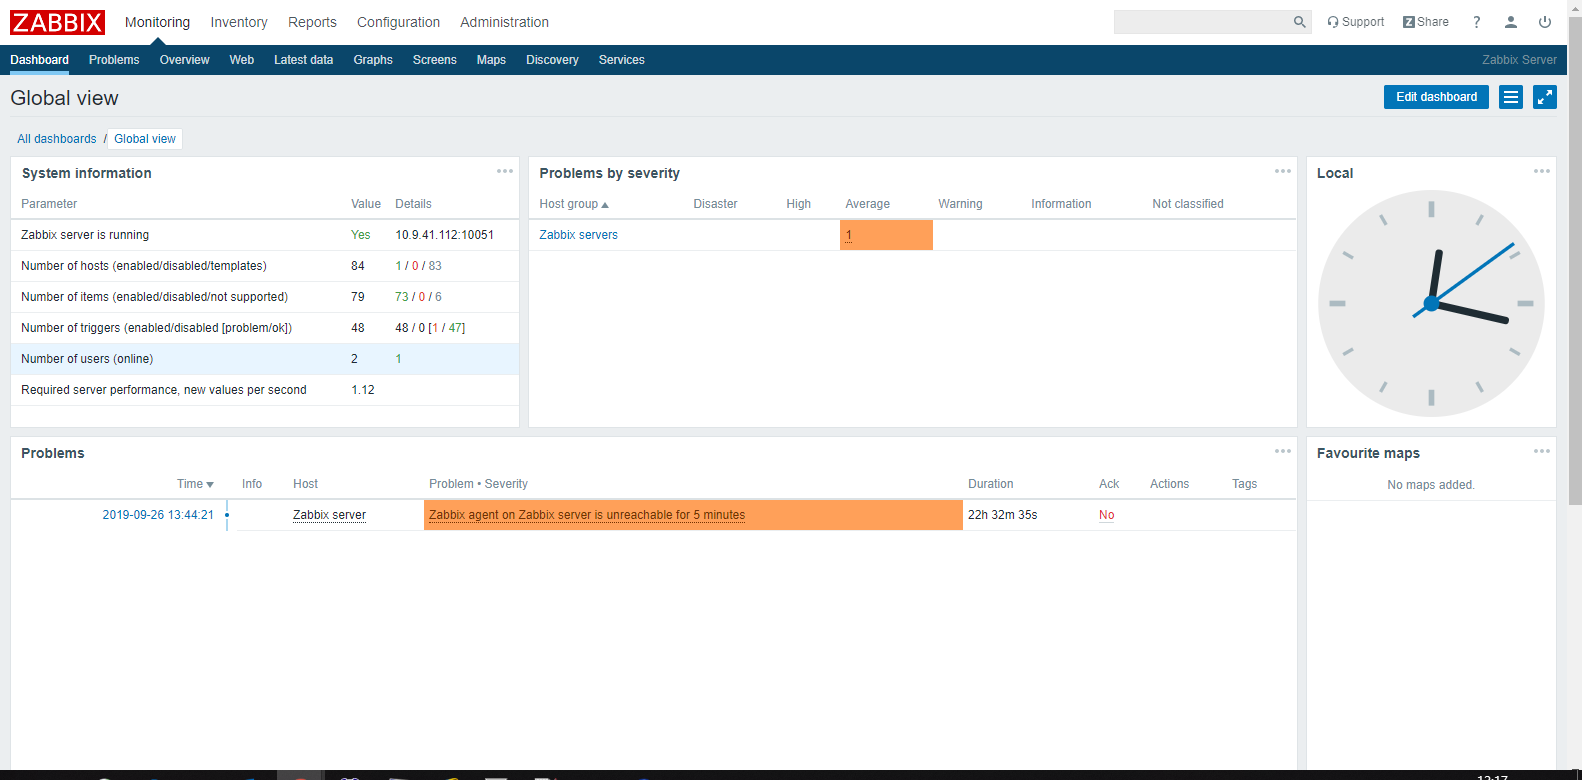This screenshot has height=780, width=1582.
Task: Click inside the top search field
Action: point(1202,22)
